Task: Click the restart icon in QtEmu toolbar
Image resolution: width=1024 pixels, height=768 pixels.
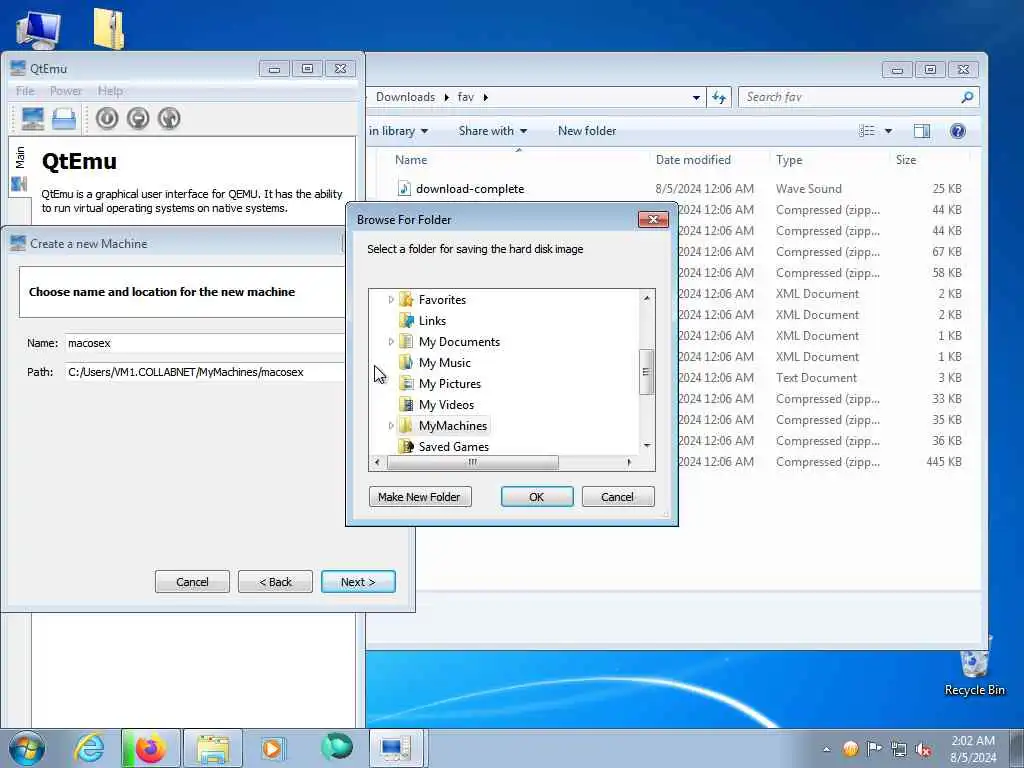Action: (169, 118)
